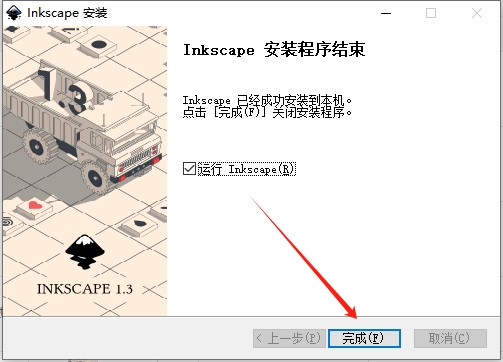The width and height of the screenshot is (503, 362).
Task: Close the Inkscape 安装 window
Action: pyautogui.click(x=477, y=13)
